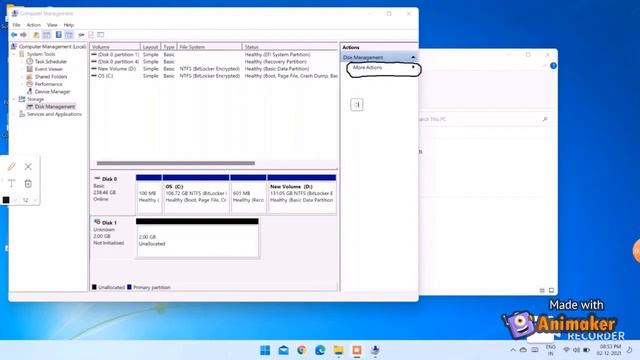Open the font size 12 dropdown
640x360 pixels.
[30, 200]
